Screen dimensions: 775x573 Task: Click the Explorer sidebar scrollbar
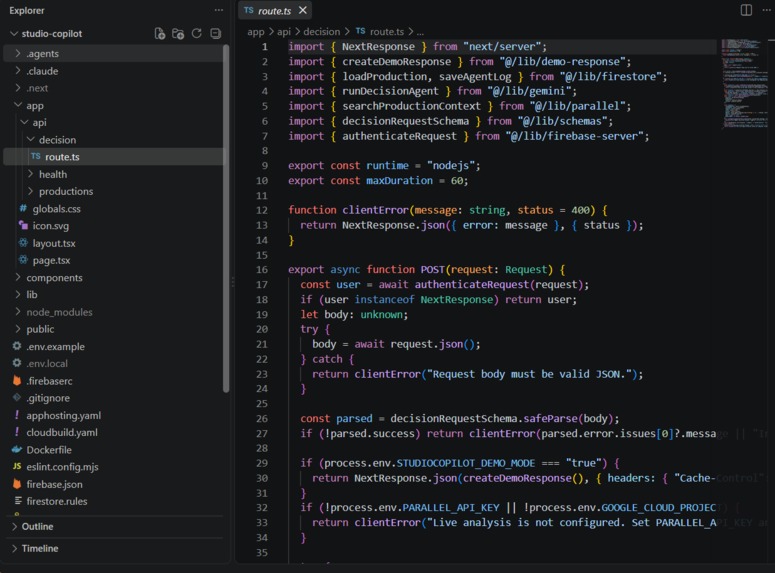[226, 218]
